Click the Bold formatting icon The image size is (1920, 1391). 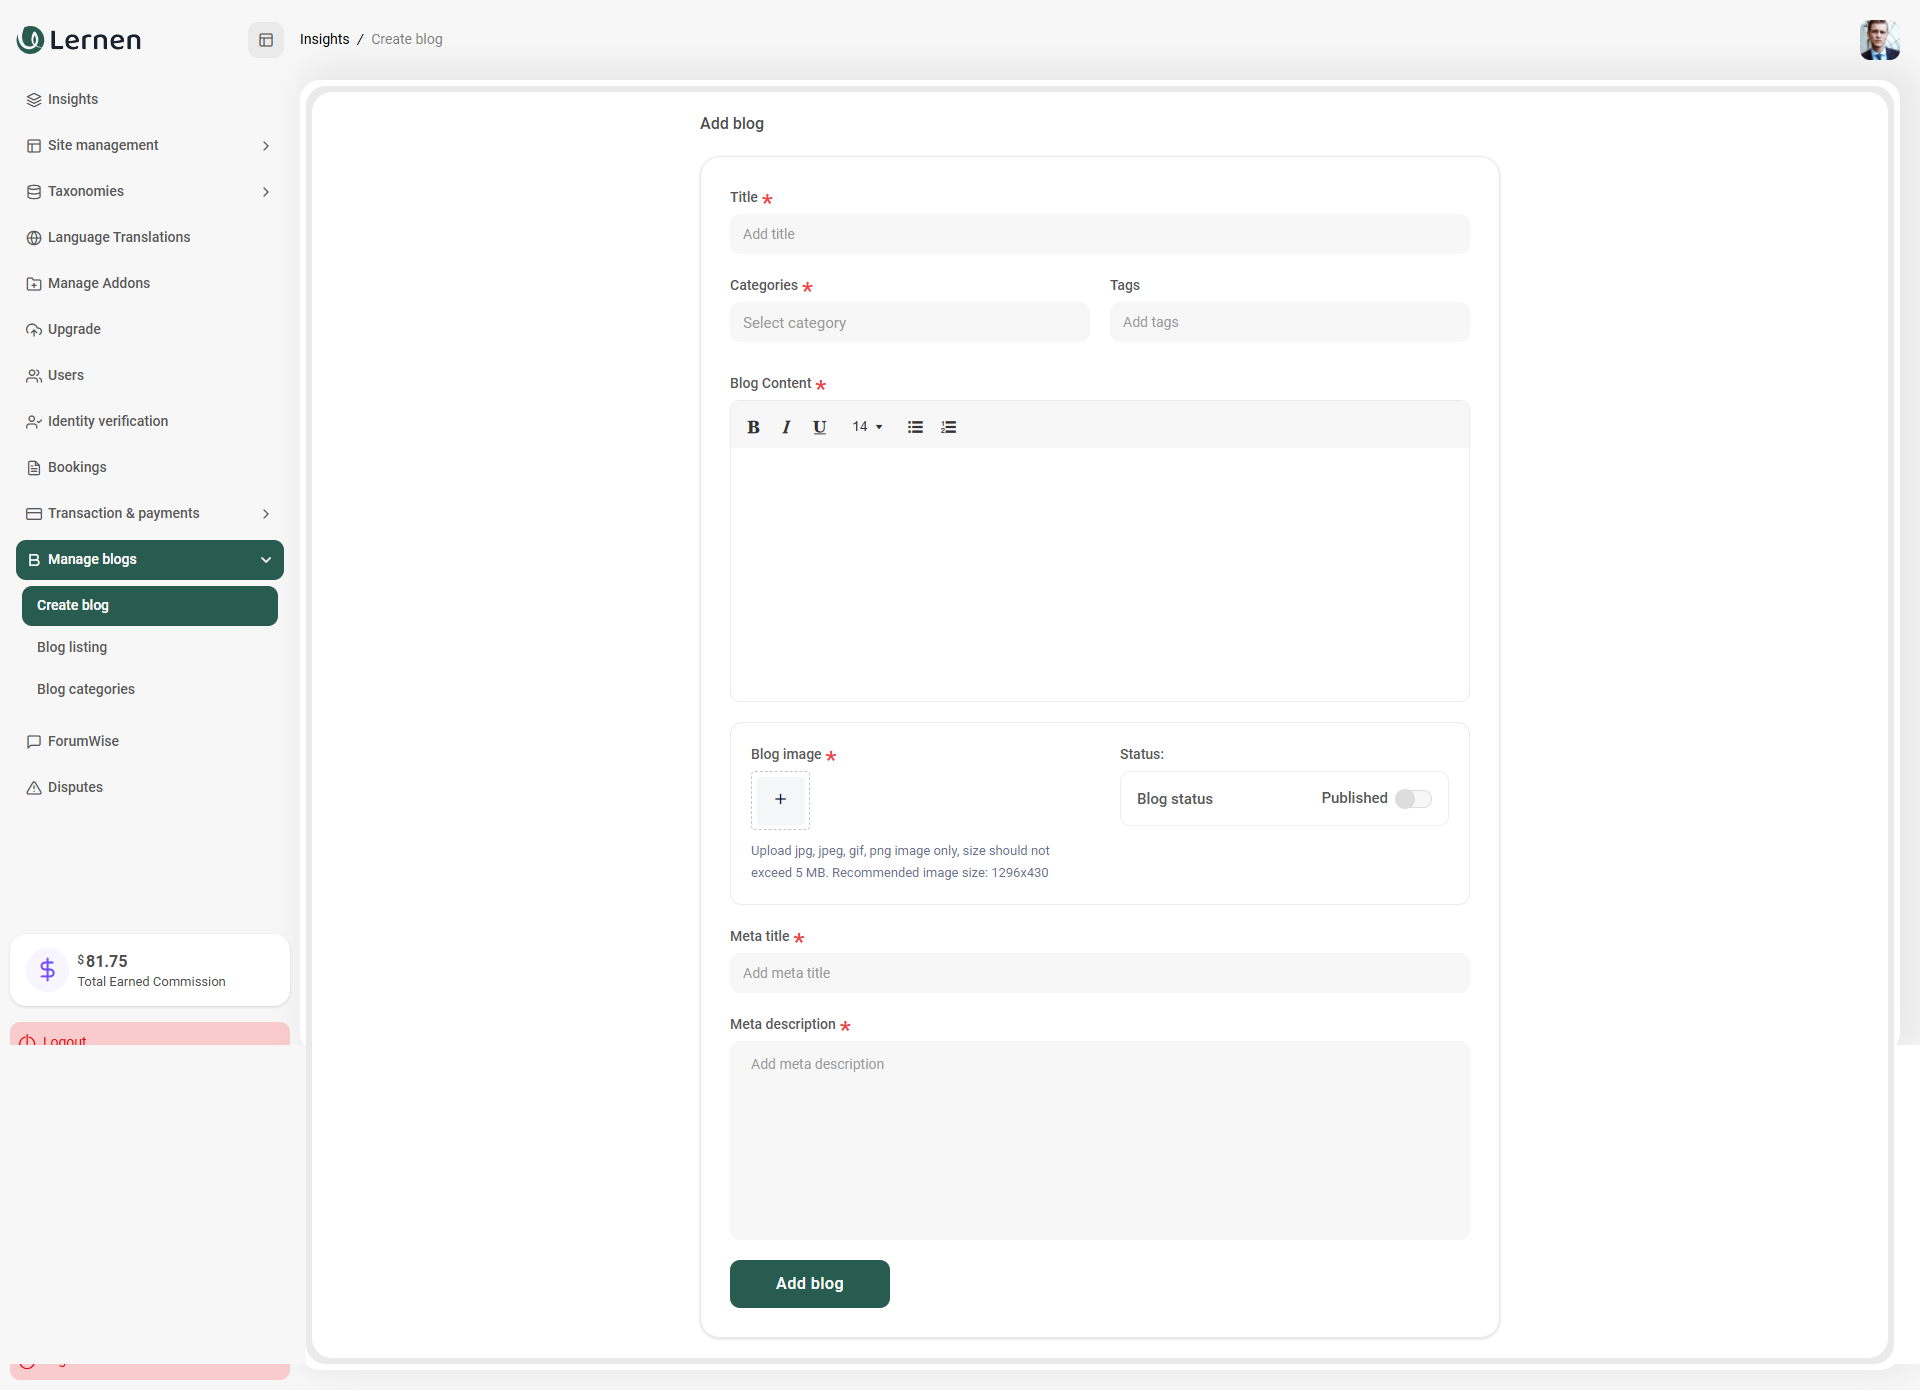click(753, 427)
